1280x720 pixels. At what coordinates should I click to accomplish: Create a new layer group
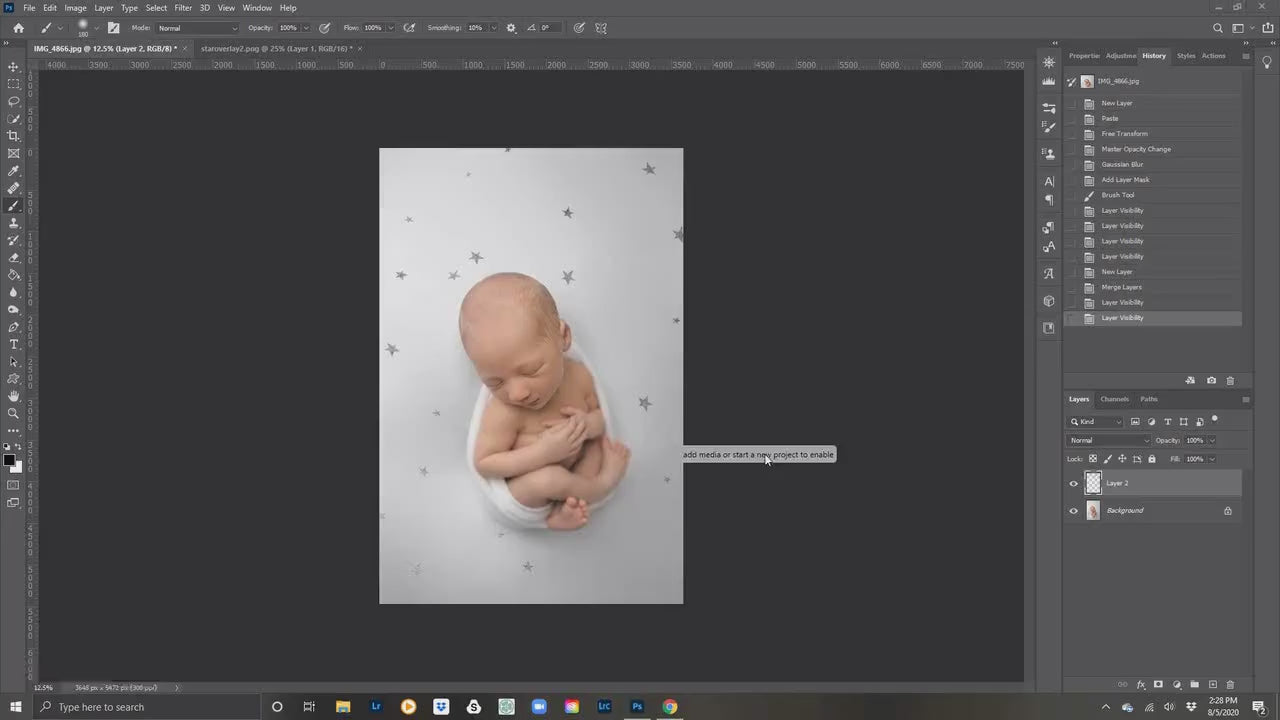point(1195,685)
